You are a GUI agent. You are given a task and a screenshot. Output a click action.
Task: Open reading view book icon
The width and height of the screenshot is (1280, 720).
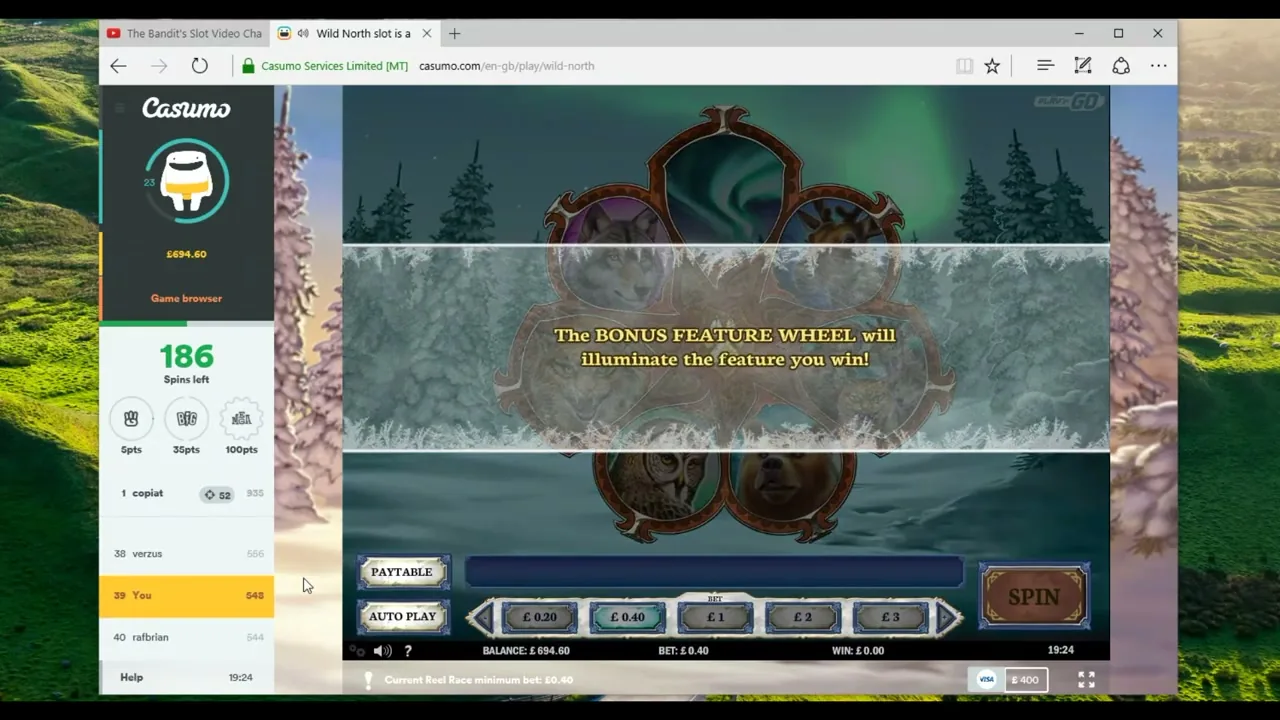[x=964, y=66]
